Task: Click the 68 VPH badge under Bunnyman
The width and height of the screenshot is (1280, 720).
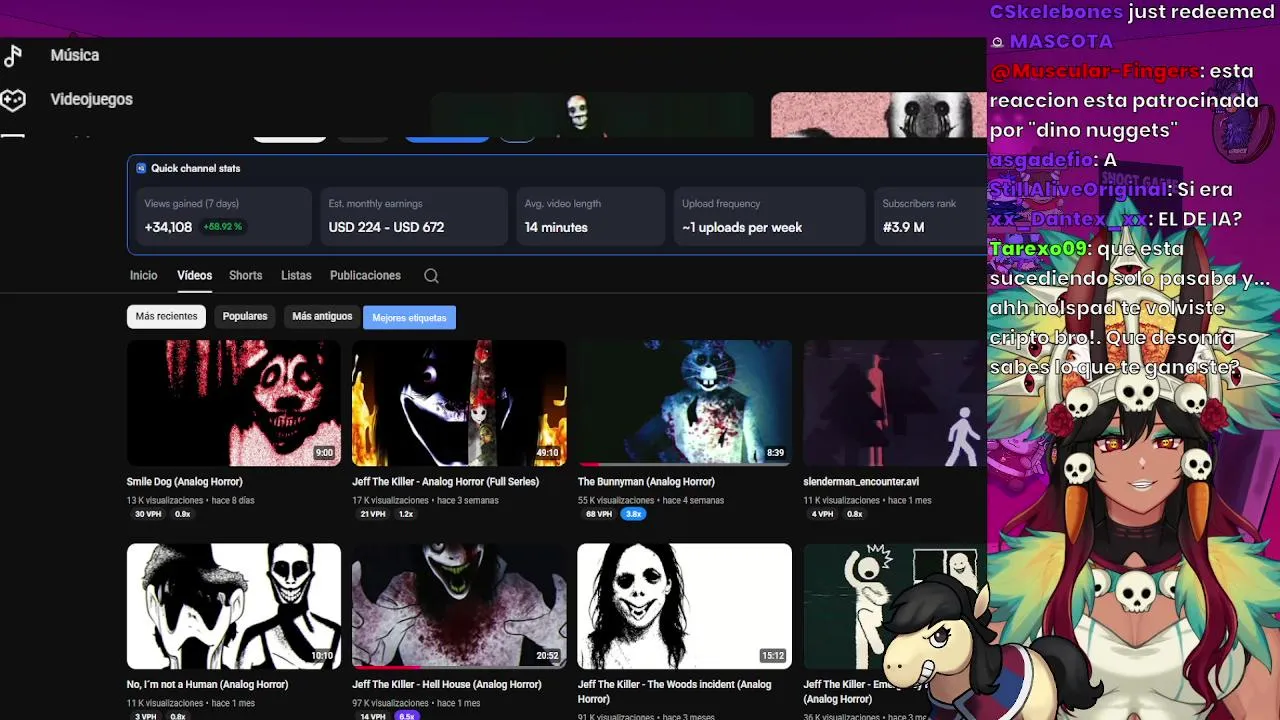Action: tap(599, 514)
